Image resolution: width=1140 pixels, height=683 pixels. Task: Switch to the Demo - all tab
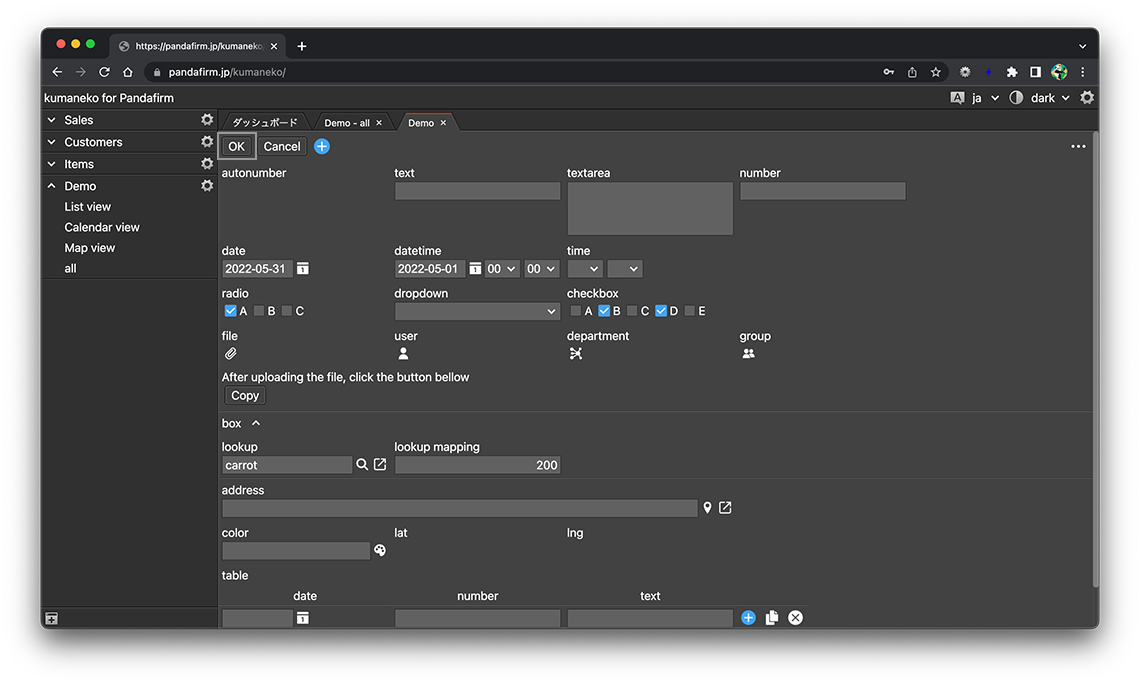[346, 123]
